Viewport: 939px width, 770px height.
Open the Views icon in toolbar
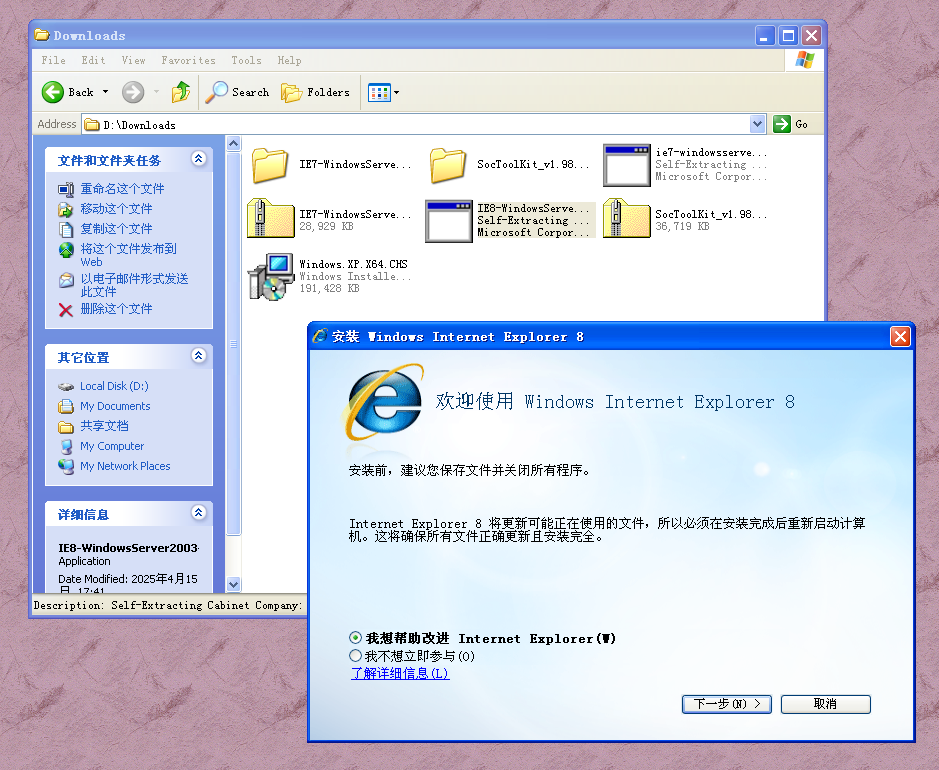(379, 93)
